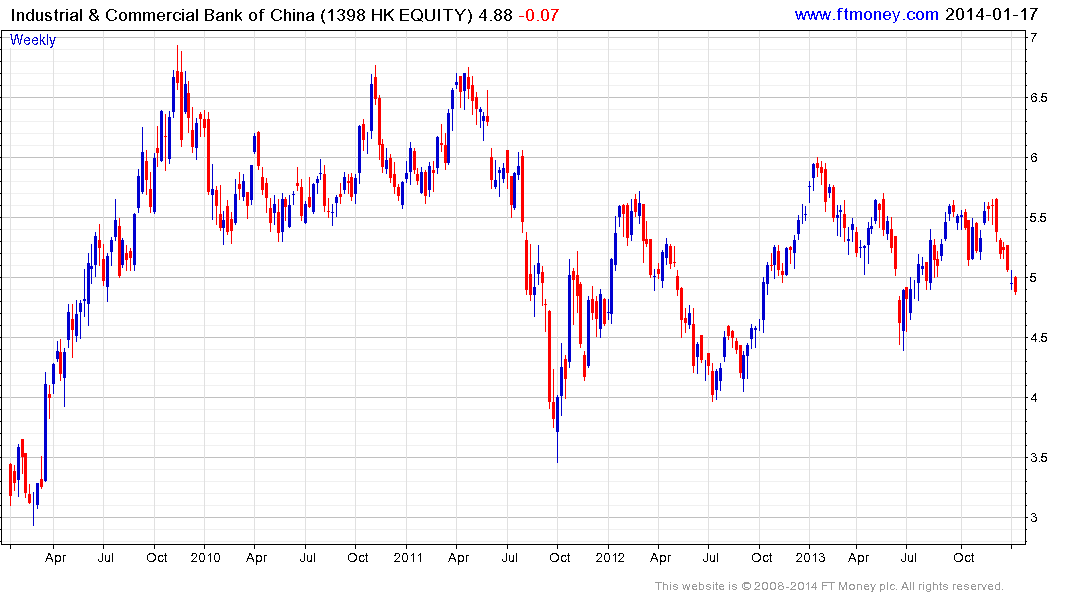The width and height of the screenshot is (1075, 600).
Task: Click the 2011 year label on the time axis
Action: click(x=408, y=557)
